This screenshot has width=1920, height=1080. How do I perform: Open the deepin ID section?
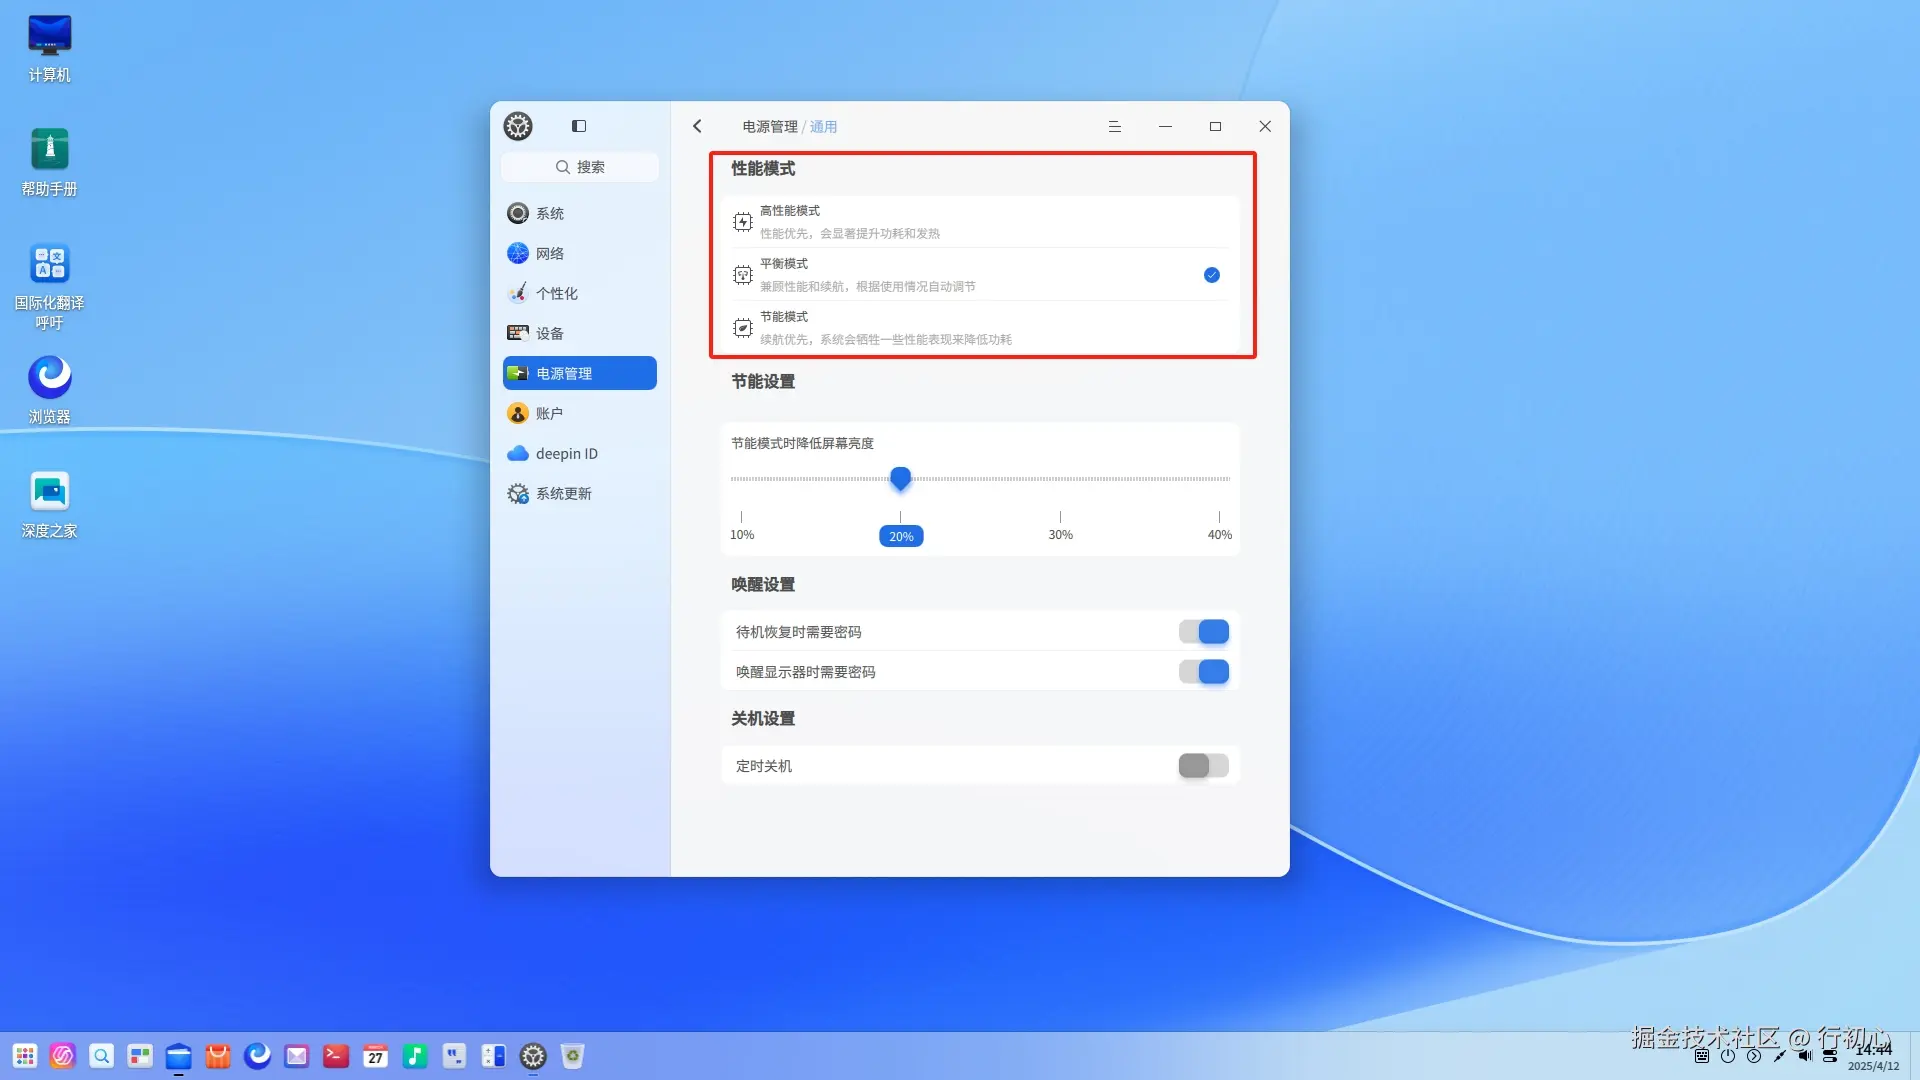click(580, 453)
